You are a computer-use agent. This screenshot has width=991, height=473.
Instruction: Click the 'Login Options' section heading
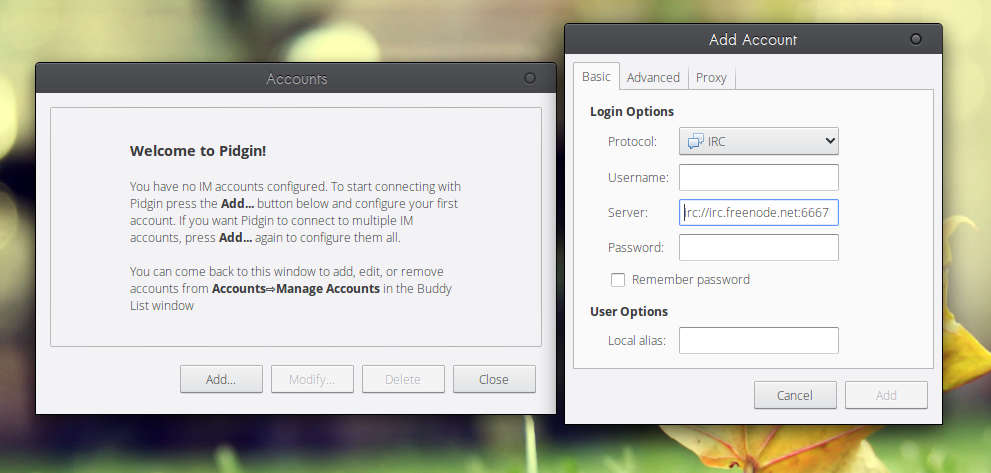632,111
